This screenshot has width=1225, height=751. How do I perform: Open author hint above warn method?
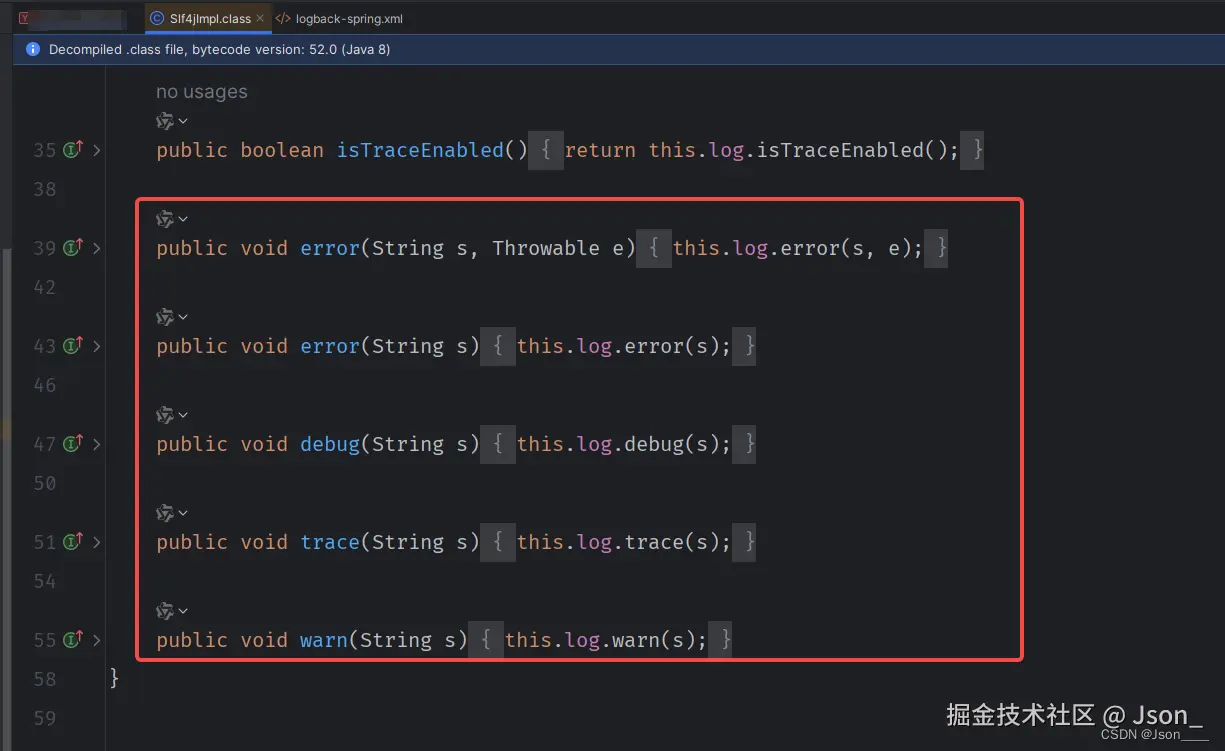point(172,611)
